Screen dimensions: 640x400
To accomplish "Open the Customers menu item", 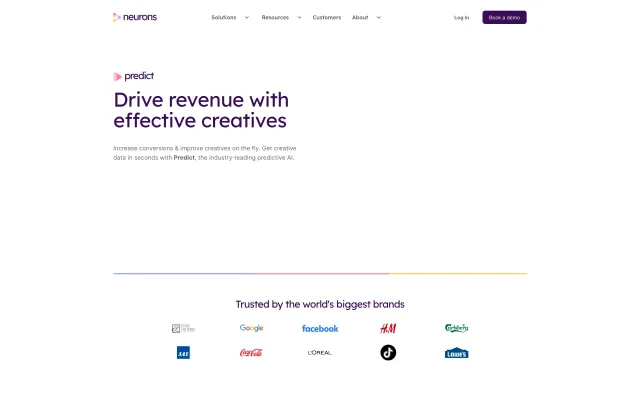I will click(326, 18).
